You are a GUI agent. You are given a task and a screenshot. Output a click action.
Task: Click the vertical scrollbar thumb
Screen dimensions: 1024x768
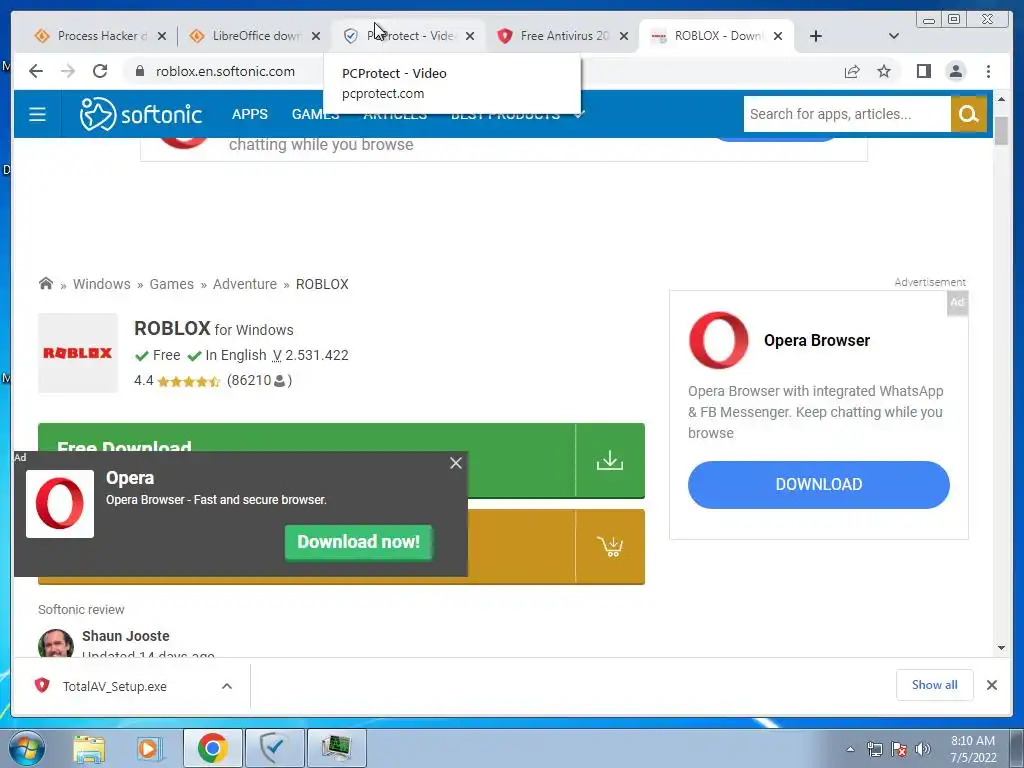(x=1001, y=131)
